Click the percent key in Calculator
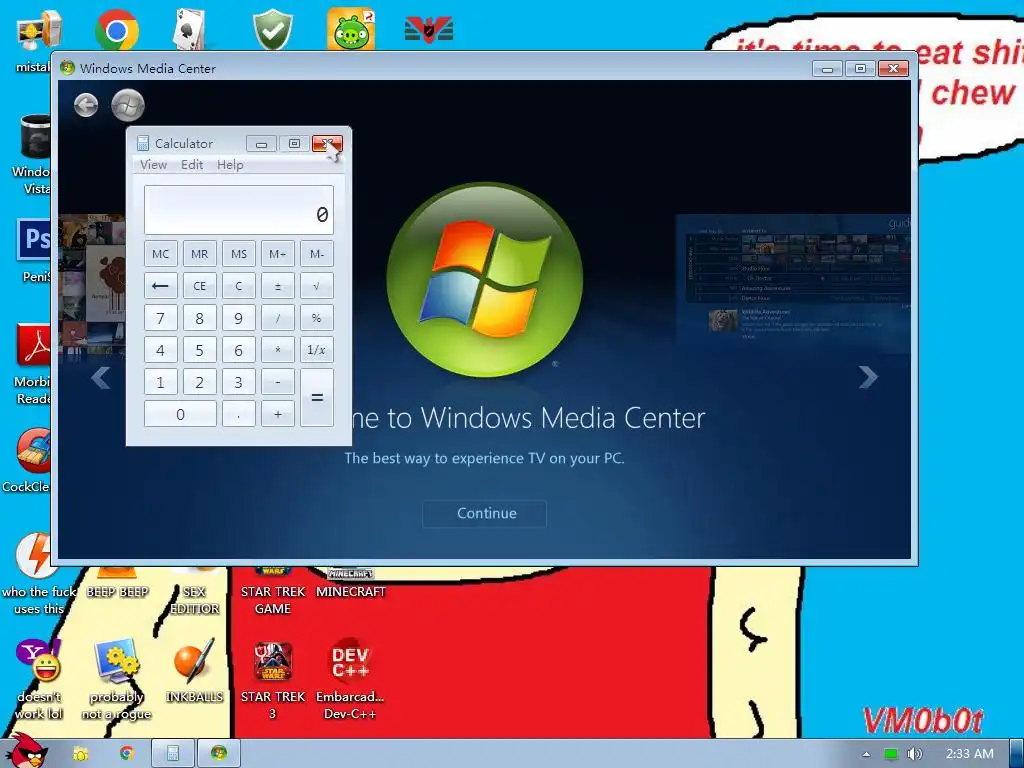The image size is (1024, 768). (317, 318)
